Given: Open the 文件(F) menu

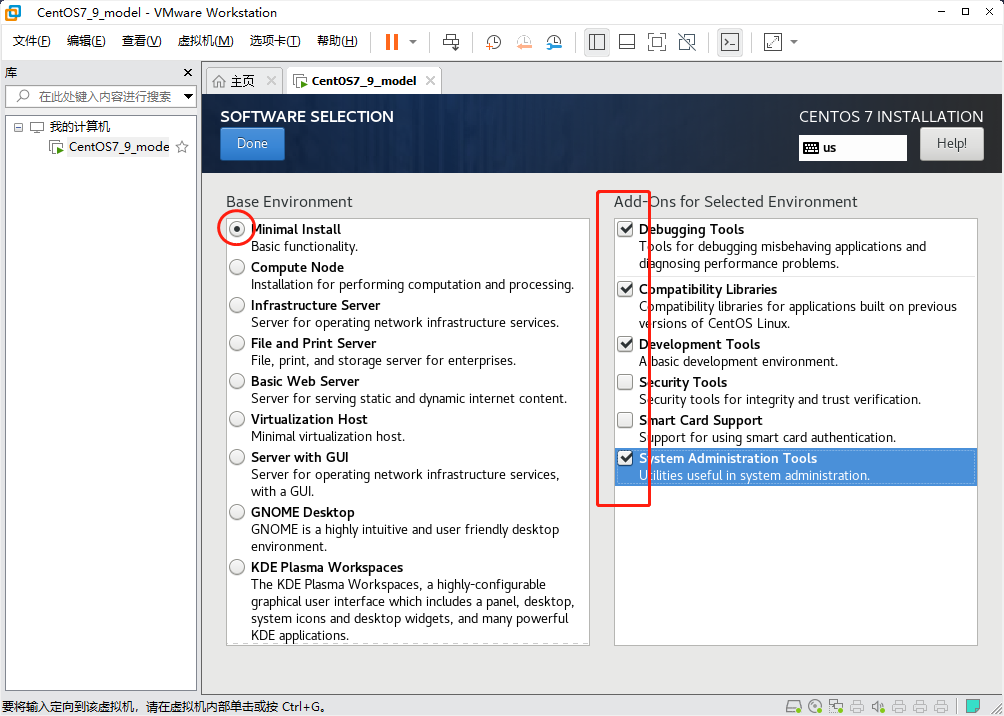Looking at the screenshot, I should (31, 42).
